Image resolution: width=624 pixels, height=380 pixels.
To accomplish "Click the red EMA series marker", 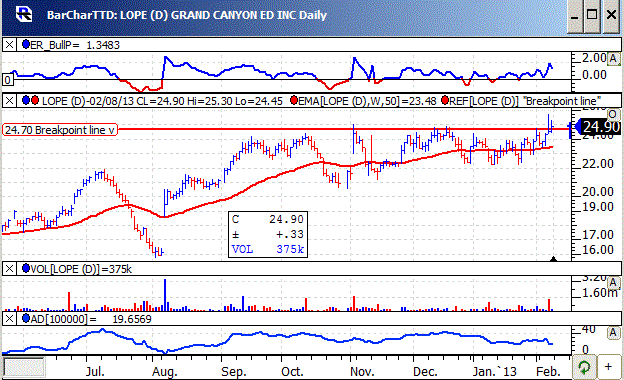I will pos(294,100).
